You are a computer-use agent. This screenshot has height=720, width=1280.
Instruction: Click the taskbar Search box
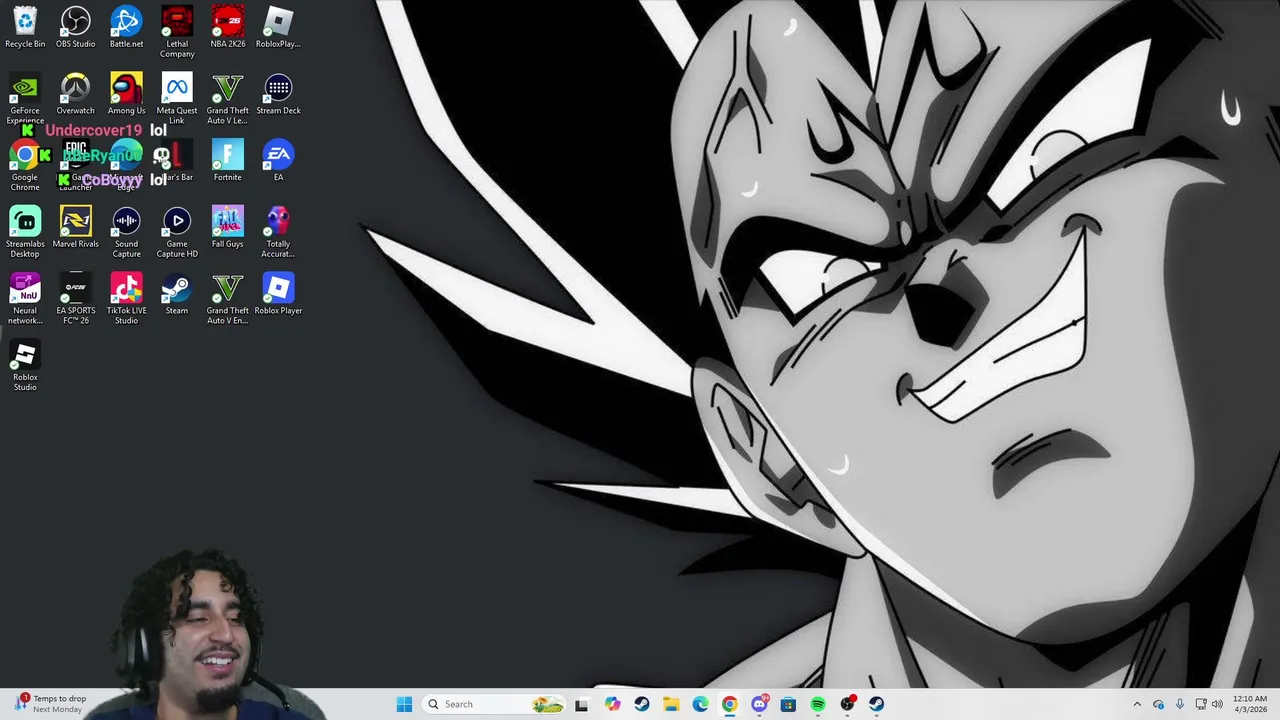[494, 704]
